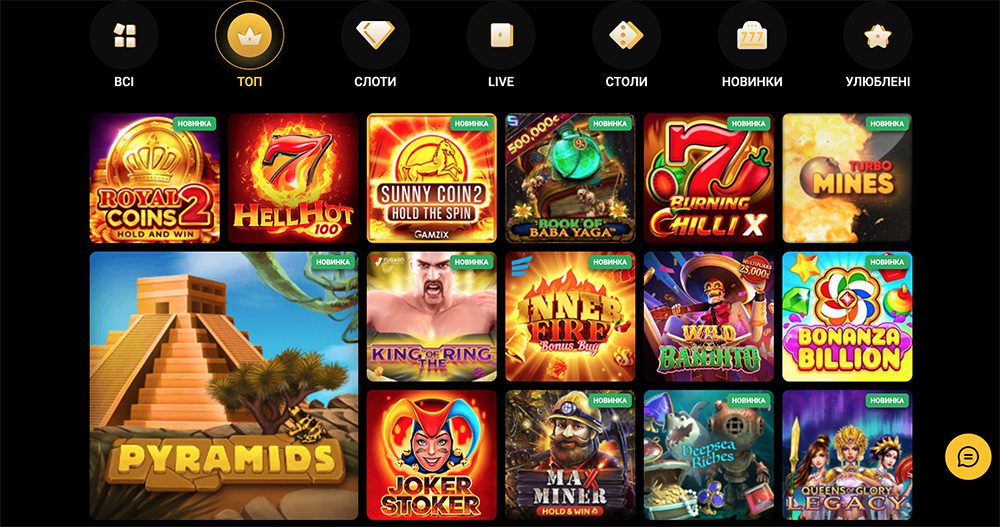This screenshot has width=1000, height=527.
Task: Launch Queens of Glory Legacy
Action: pyautogui.click(x=848, y=456)
